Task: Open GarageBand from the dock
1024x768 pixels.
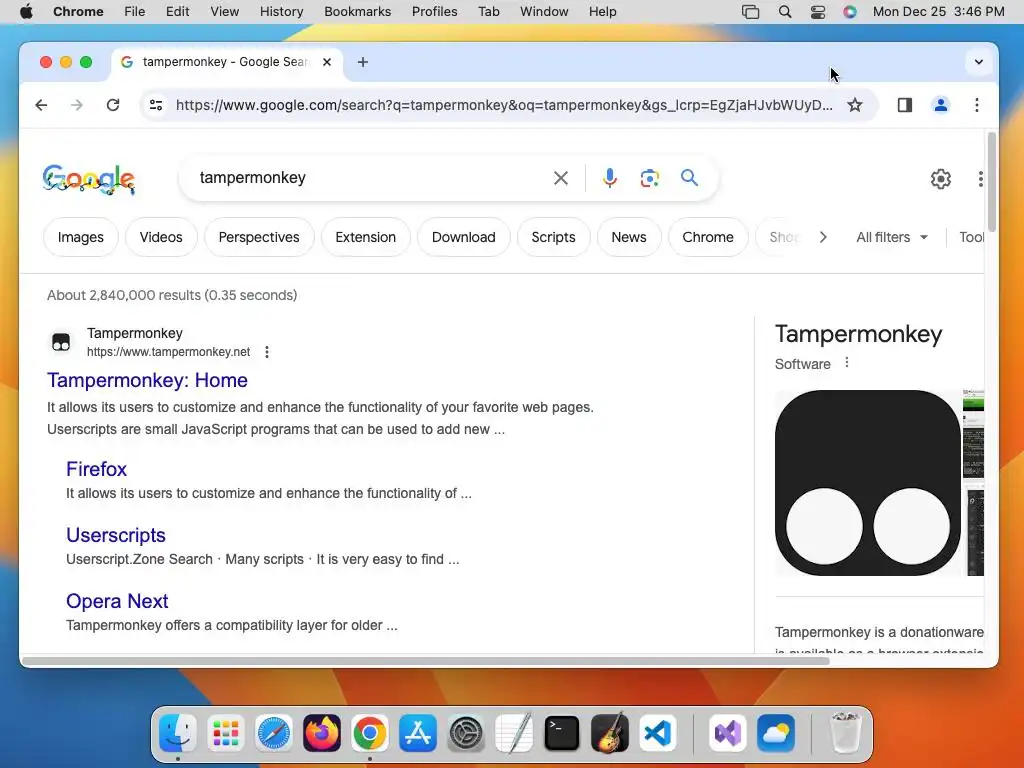Action: point(610,733)
